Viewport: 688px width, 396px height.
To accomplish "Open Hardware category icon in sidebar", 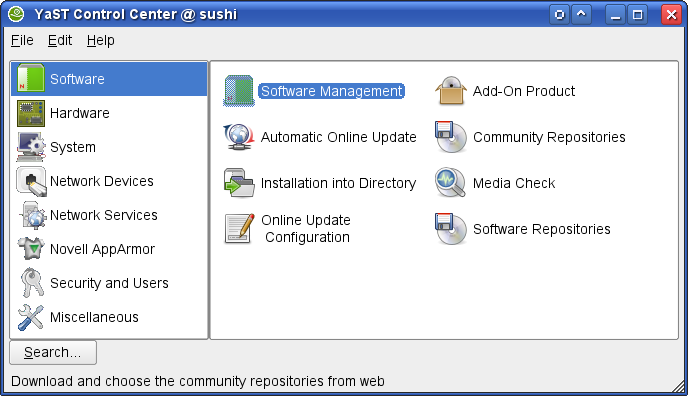I will pos(31,113).
